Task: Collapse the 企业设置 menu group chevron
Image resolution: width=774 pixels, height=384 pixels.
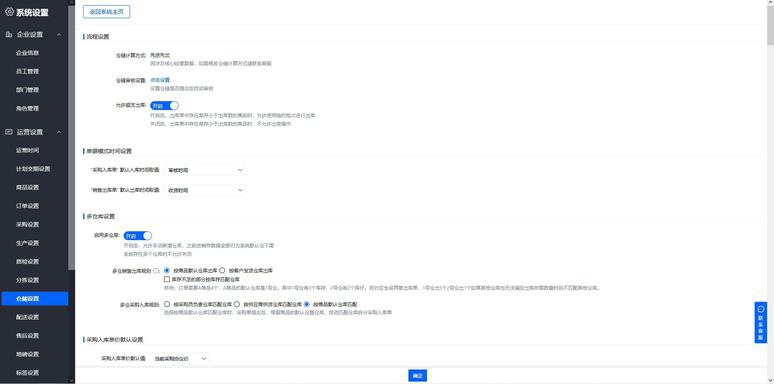Action: (59, 35)
